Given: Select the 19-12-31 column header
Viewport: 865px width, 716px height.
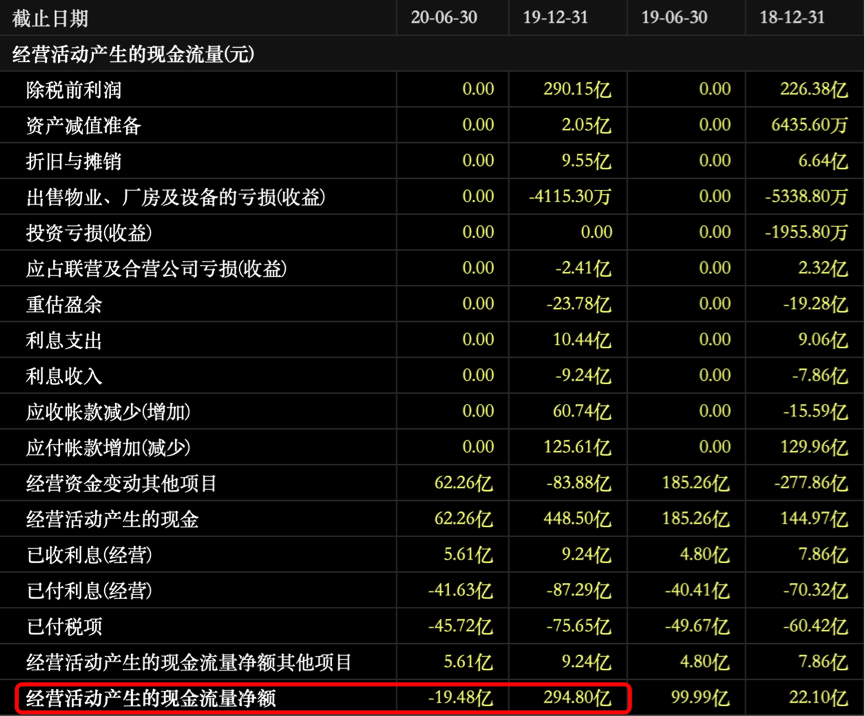Looking at the screenshot, I should [x=556, y=18].
